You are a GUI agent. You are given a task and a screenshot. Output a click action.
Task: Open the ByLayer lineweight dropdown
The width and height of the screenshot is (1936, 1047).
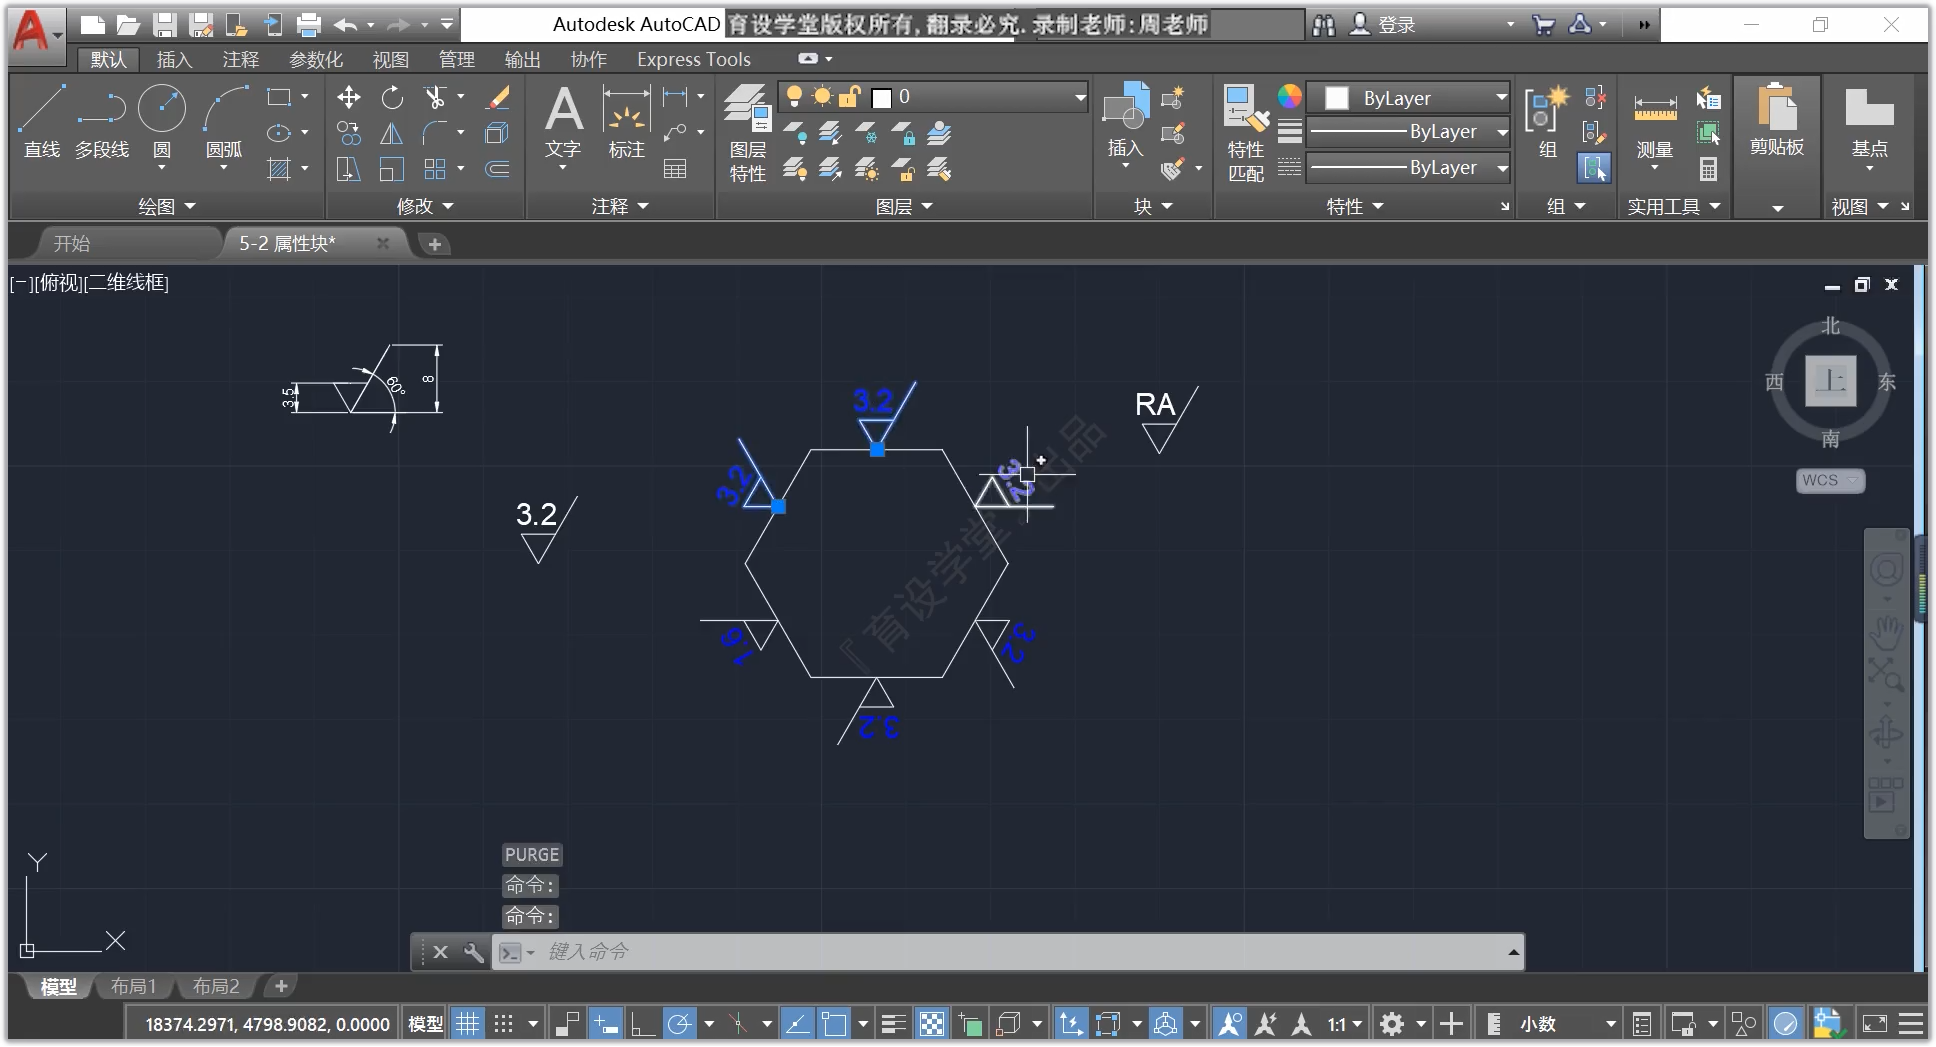coord(1408,132)
